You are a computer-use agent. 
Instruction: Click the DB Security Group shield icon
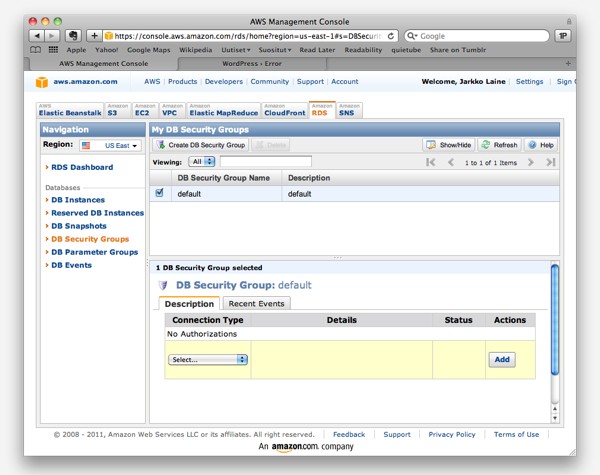click(x=163, y=285)
